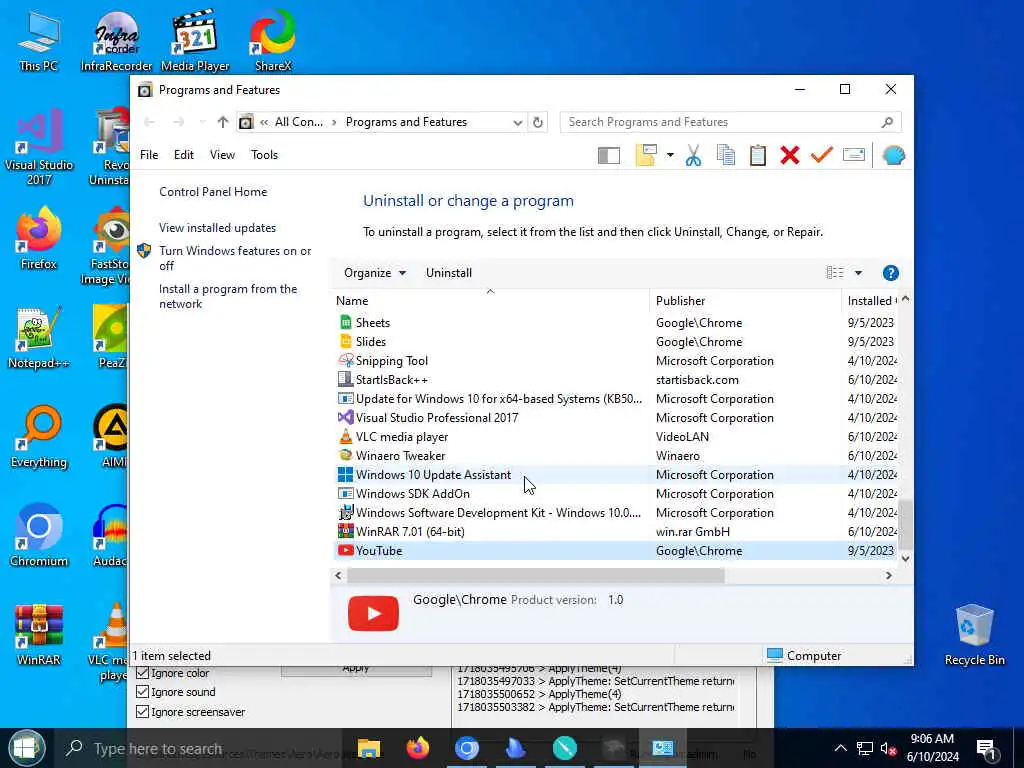Click the envelope-style Properties toolbar icon

(x=854, y=155)
